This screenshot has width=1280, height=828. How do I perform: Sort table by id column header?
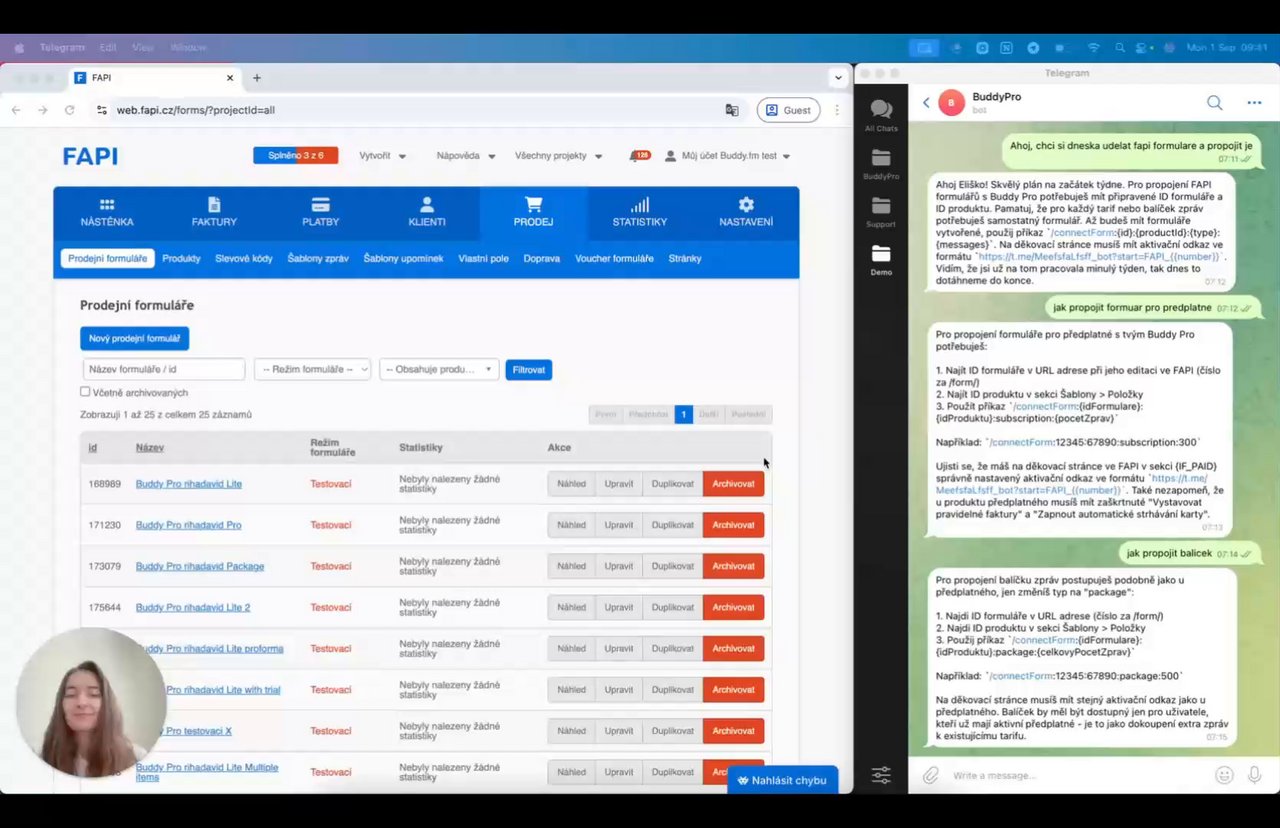[x=92, y=447]
